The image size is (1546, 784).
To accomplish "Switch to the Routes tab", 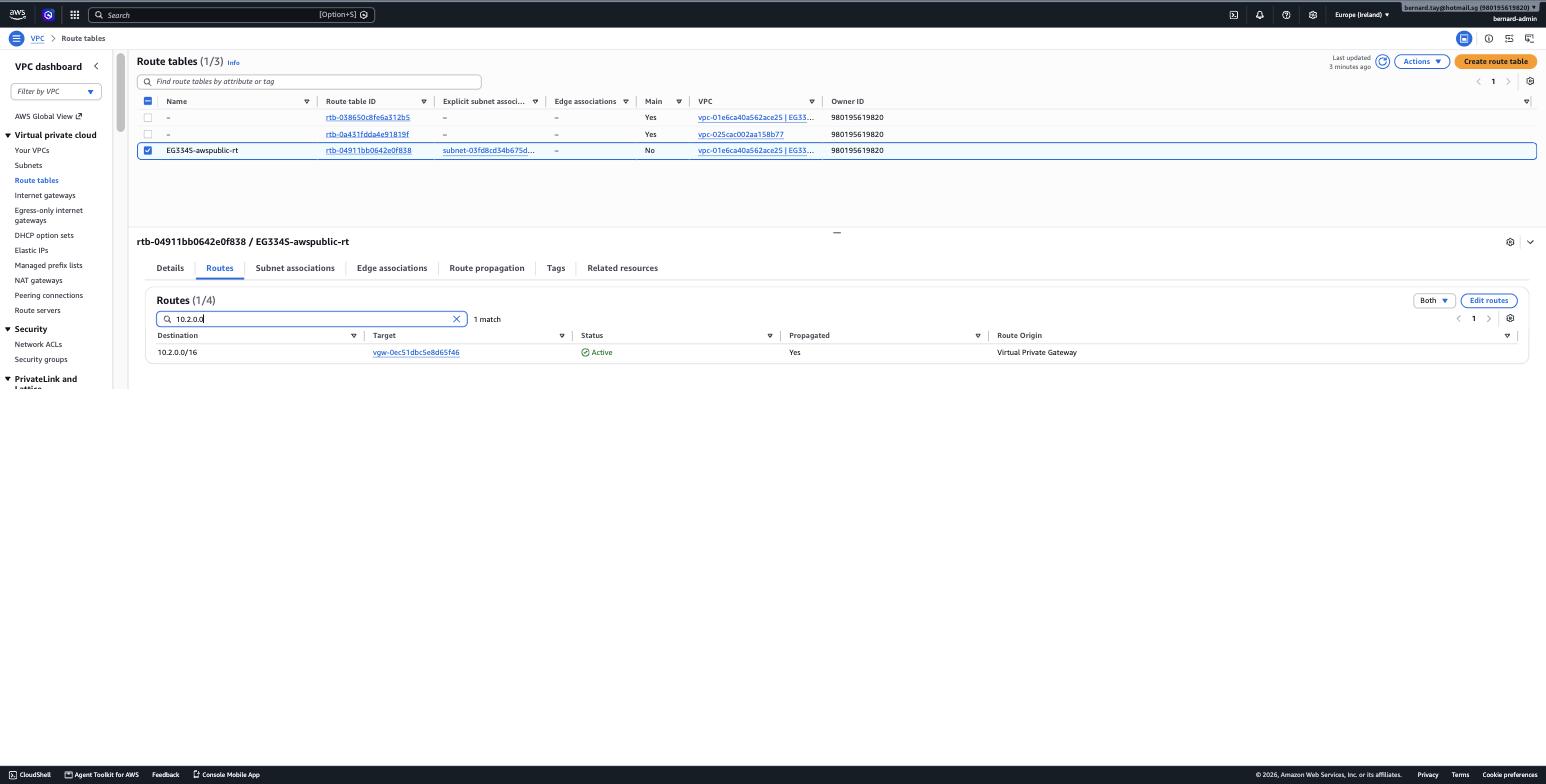I will coord(219,268).
